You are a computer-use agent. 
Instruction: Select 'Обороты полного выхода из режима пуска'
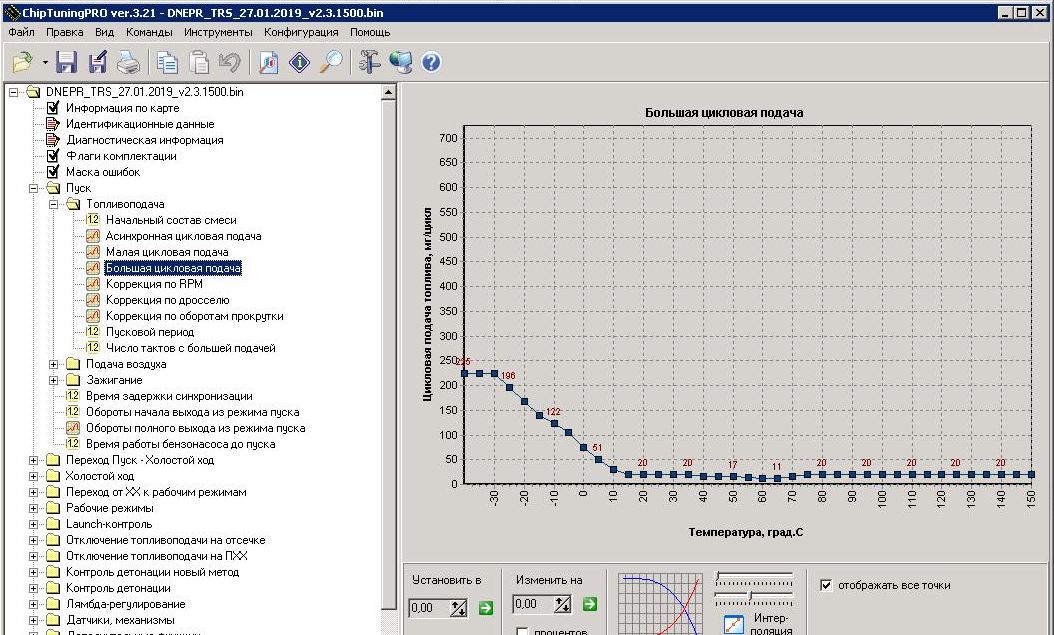(x=196, y=428)
